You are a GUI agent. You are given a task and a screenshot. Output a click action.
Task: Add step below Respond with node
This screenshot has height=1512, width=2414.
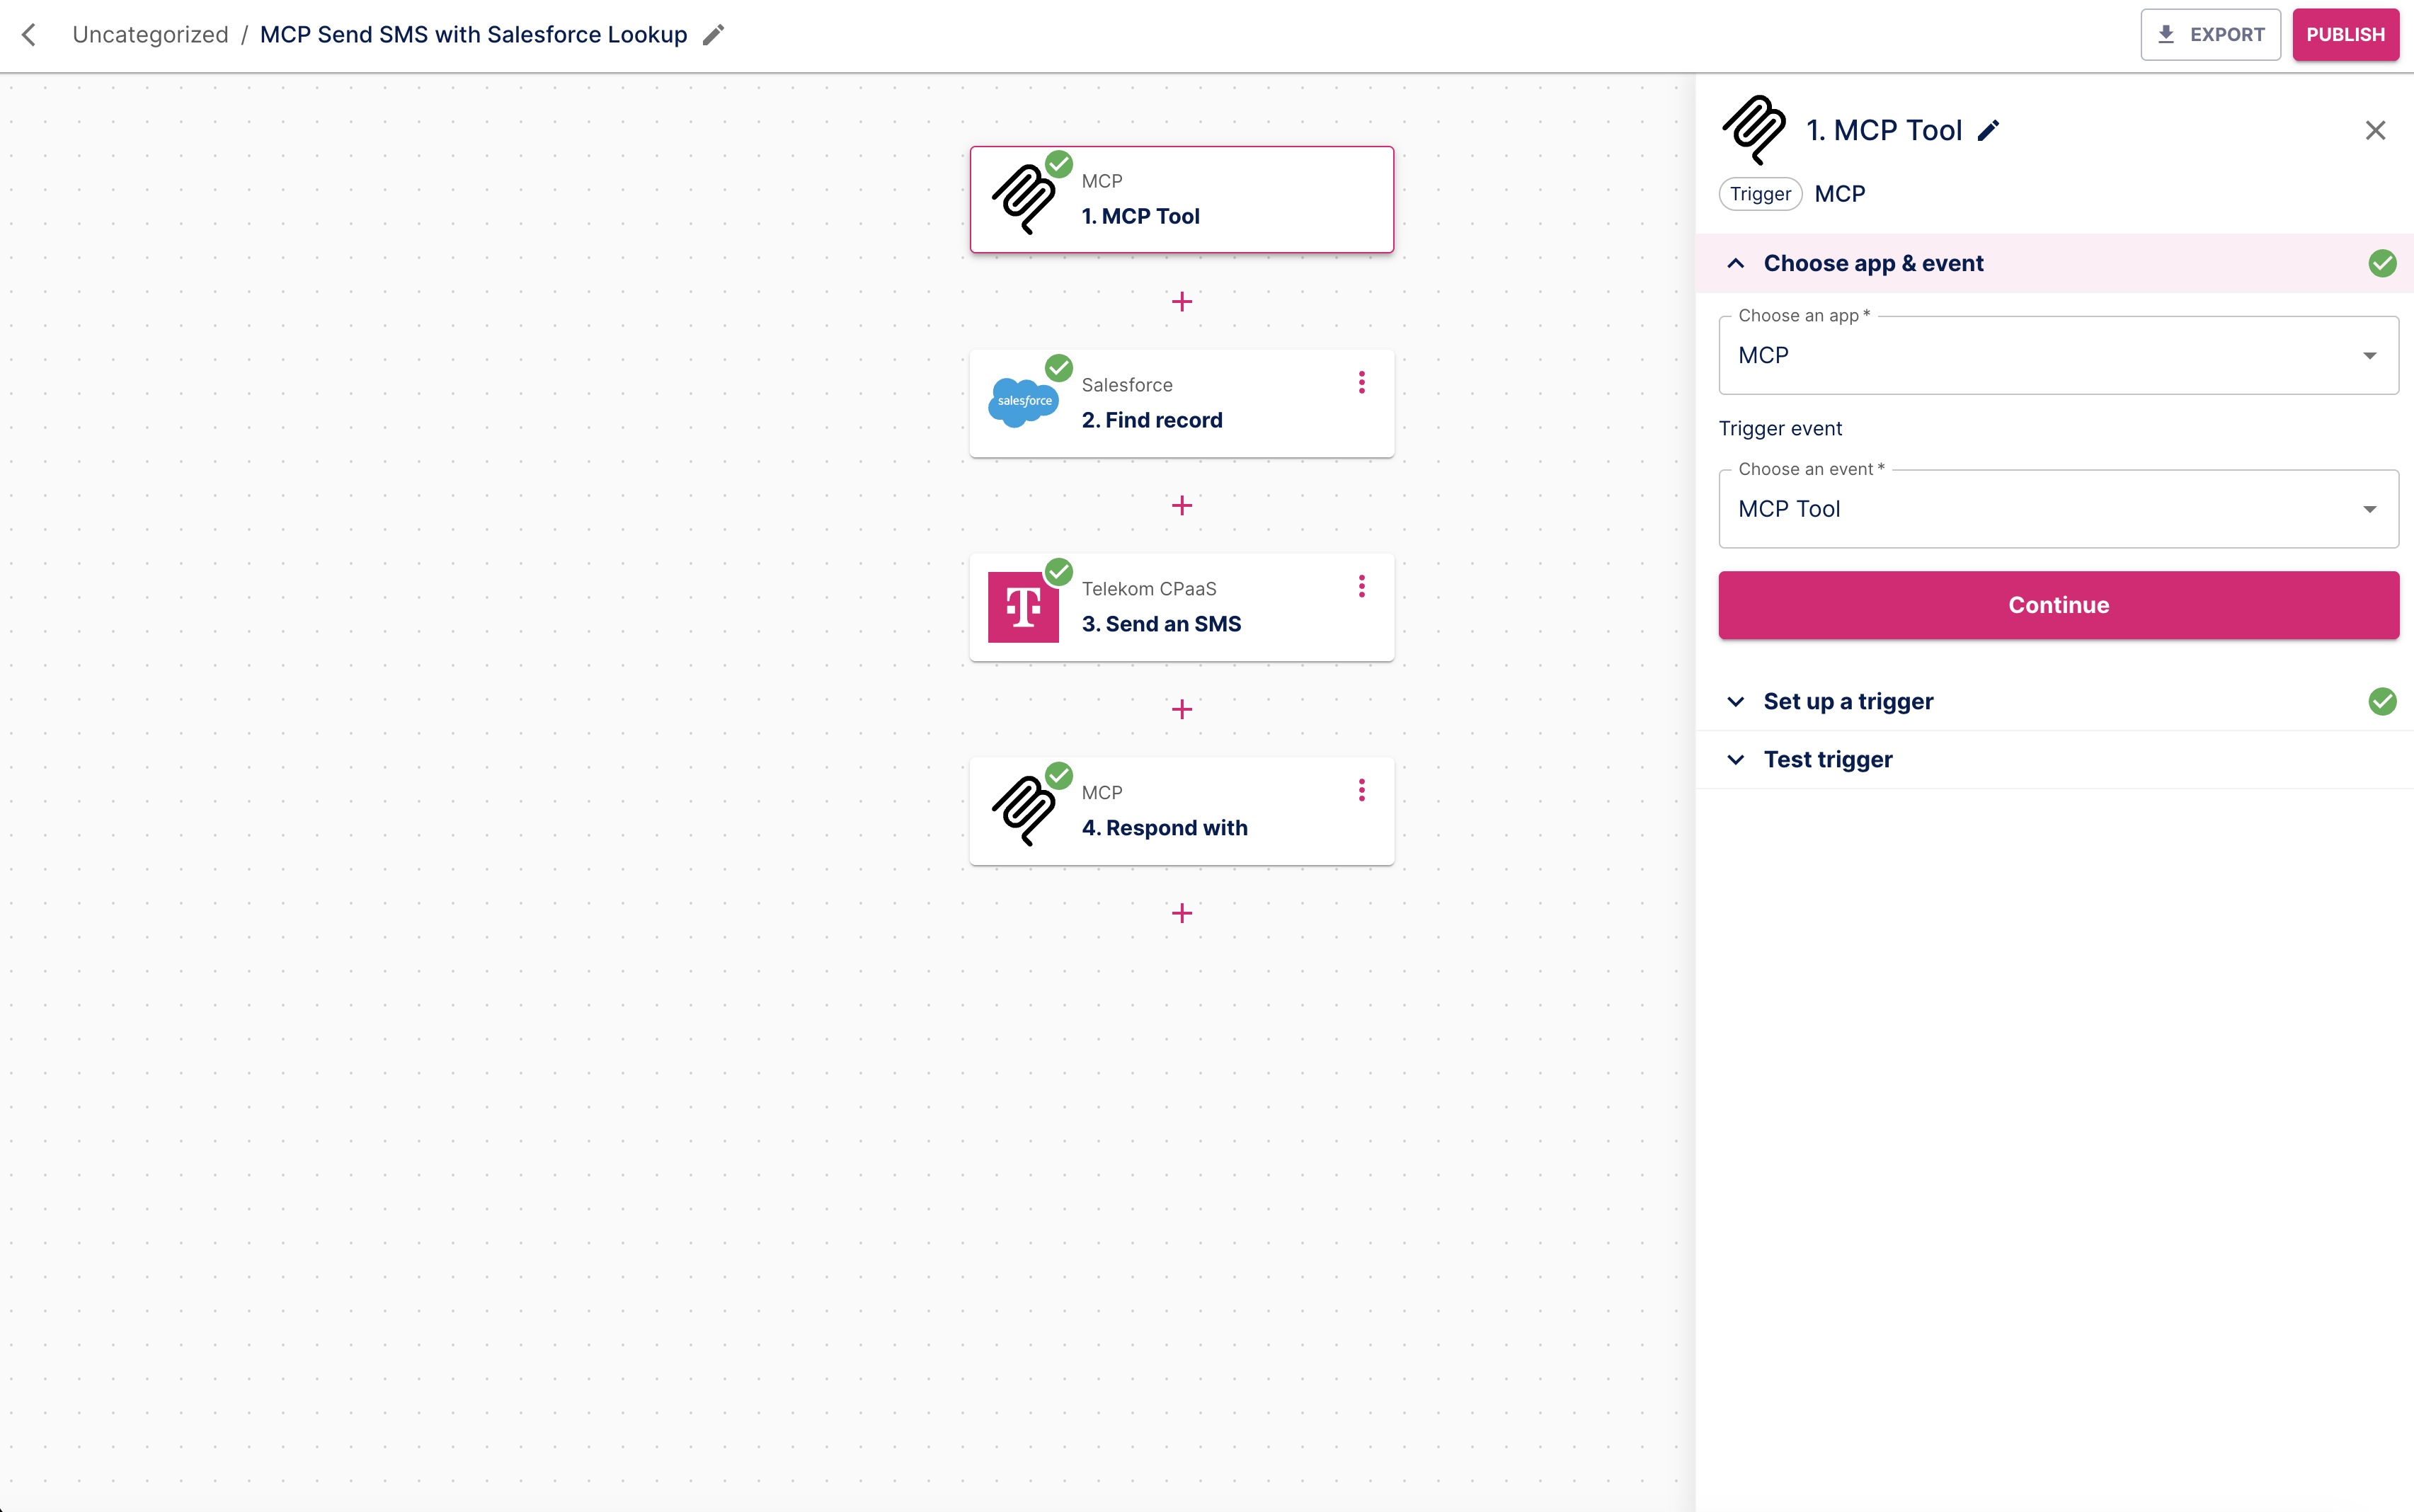tap(1182, 914)
